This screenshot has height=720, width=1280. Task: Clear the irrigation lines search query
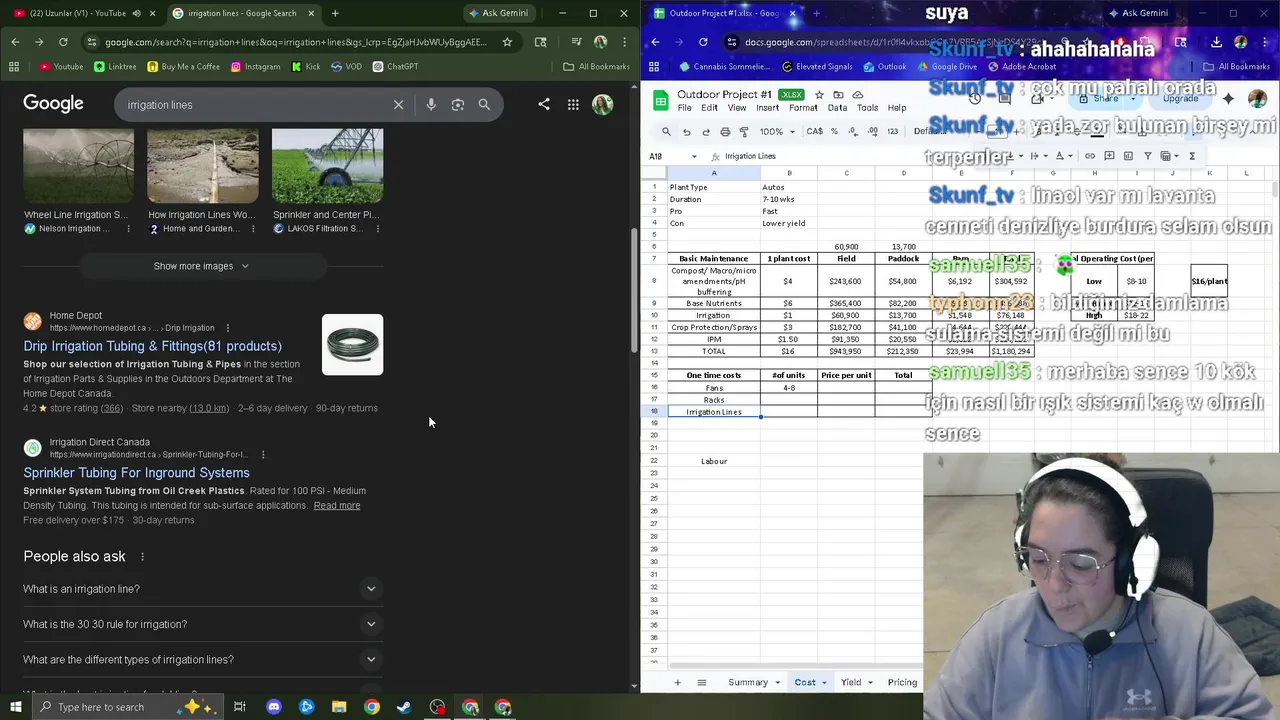(x=398, y=104)
